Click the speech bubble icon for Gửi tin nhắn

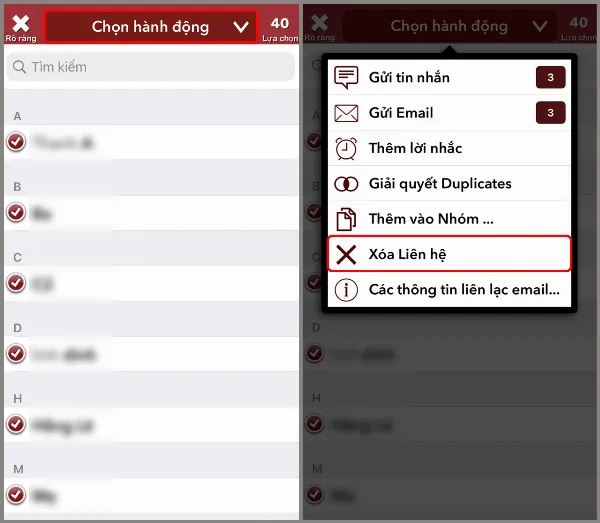[x=346, y=77]
